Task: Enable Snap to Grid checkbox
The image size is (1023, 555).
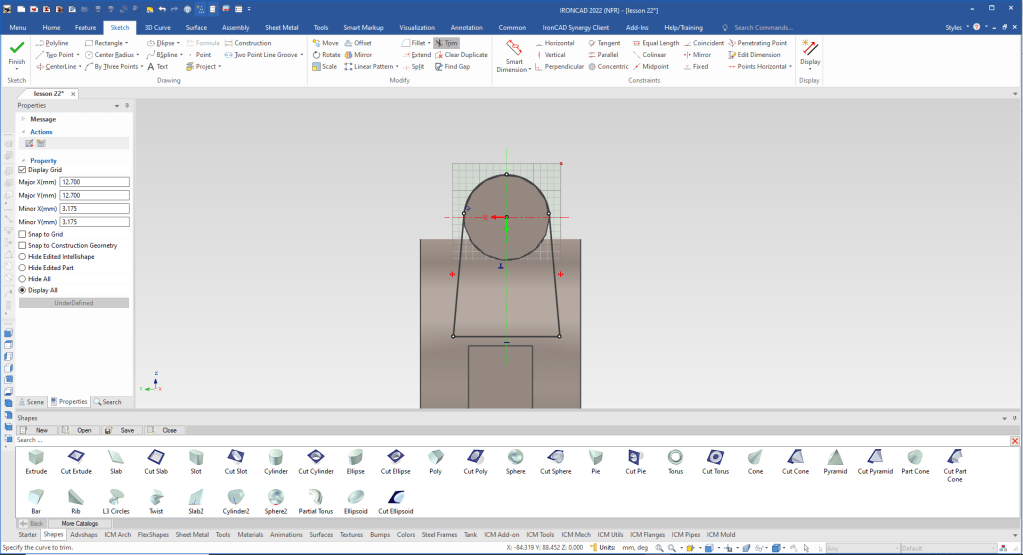Action: [23, 234]
